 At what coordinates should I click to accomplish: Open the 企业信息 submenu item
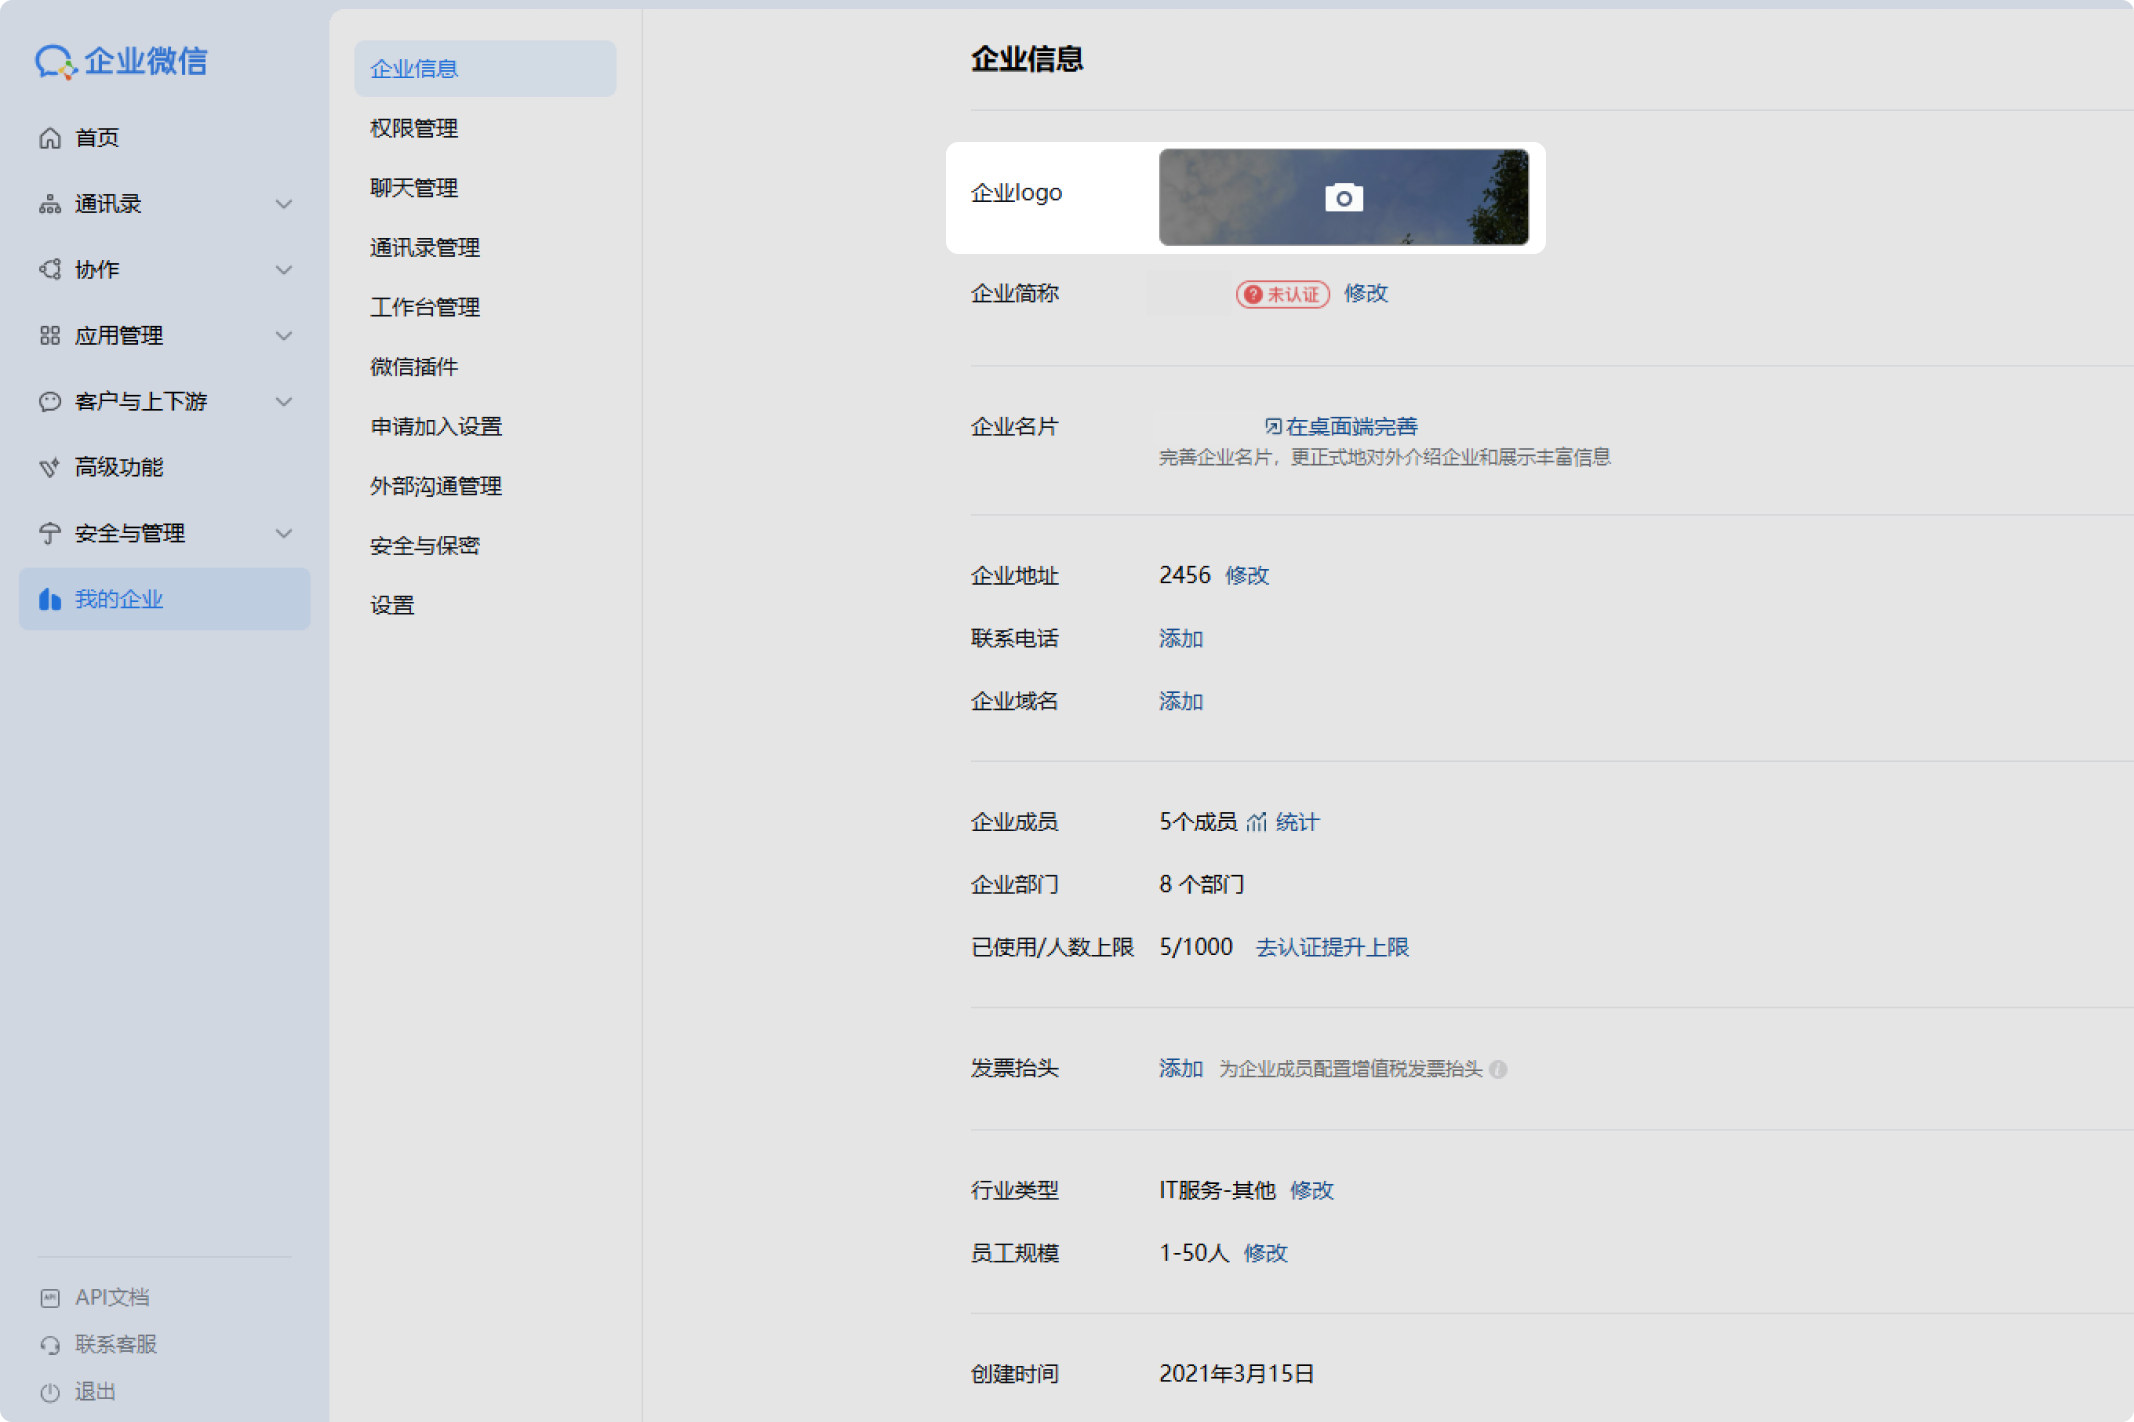pyautogui.click(x=485, y=69)
